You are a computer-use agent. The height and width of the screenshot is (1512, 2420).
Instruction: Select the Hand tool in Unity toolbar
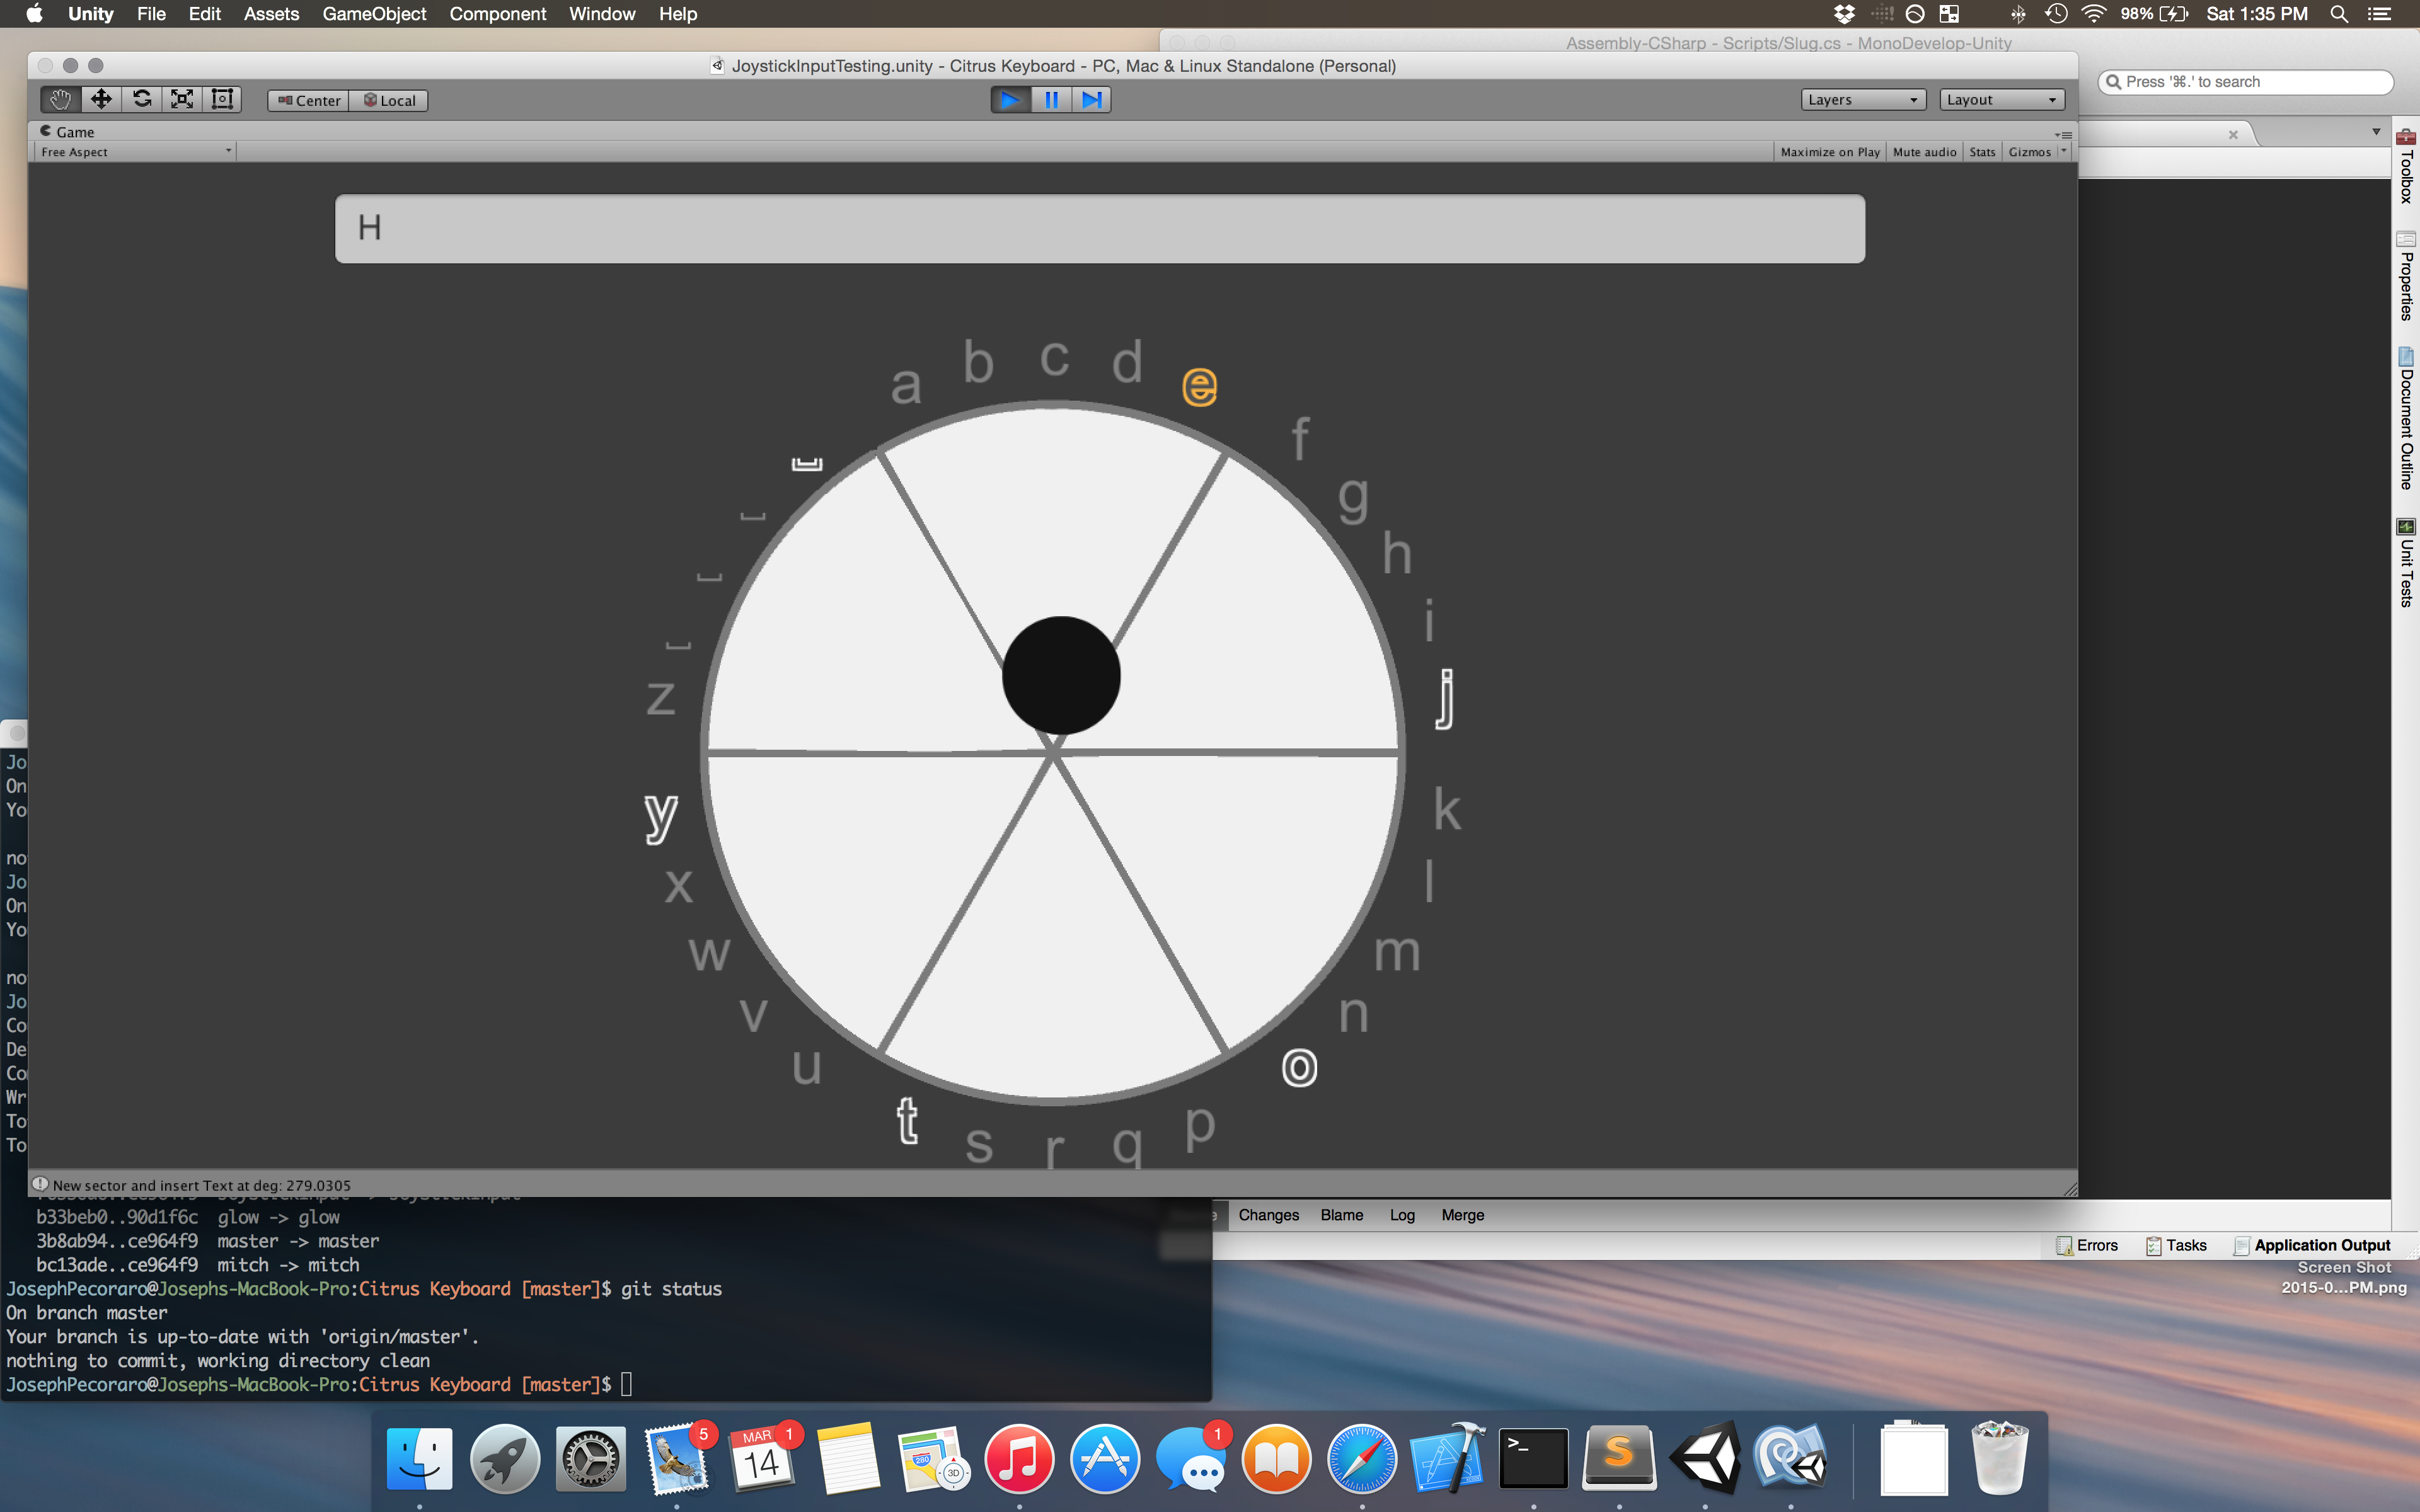60,99
